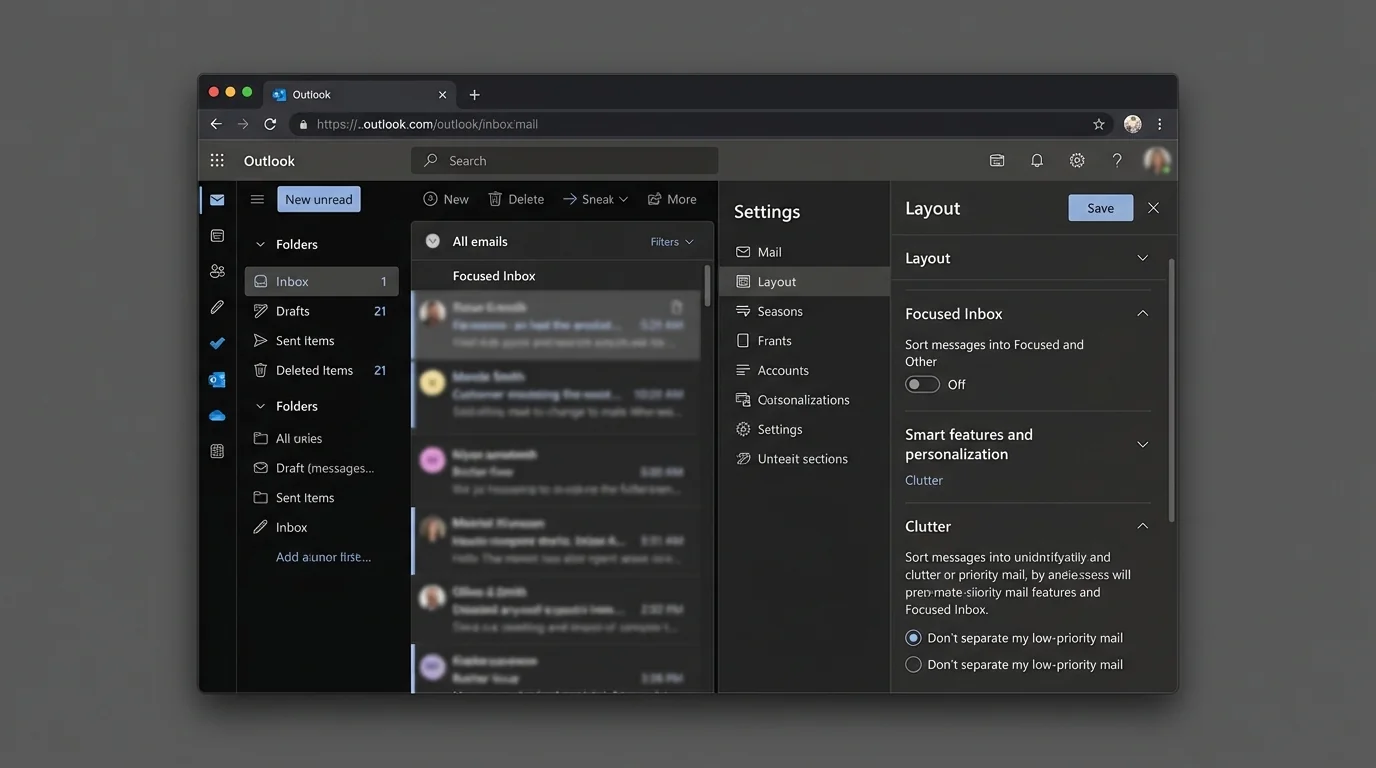Screen dimensions: 1376x768
Task: Turn on the Focused Inbox toggle
Action: pos(921,384)
